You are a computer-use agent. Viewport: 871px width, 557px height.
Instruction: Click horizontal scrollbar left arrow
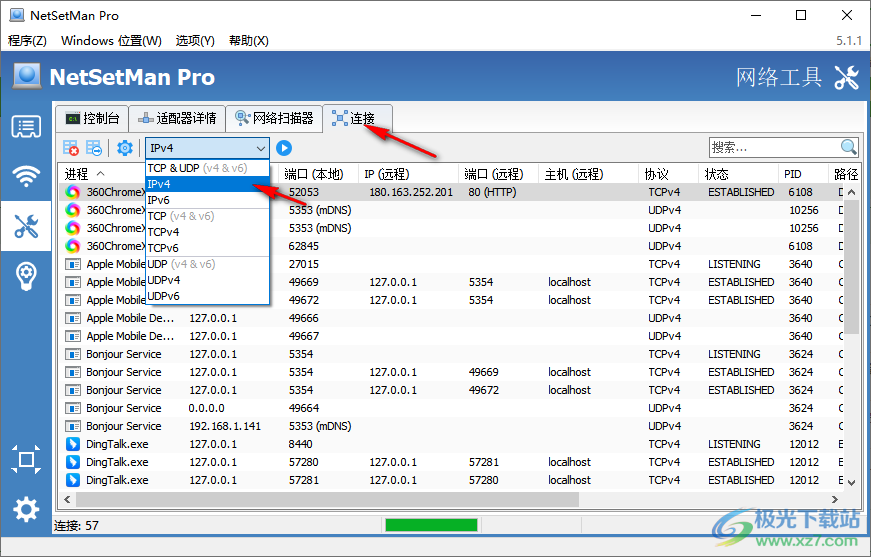(x=67, y=499)
